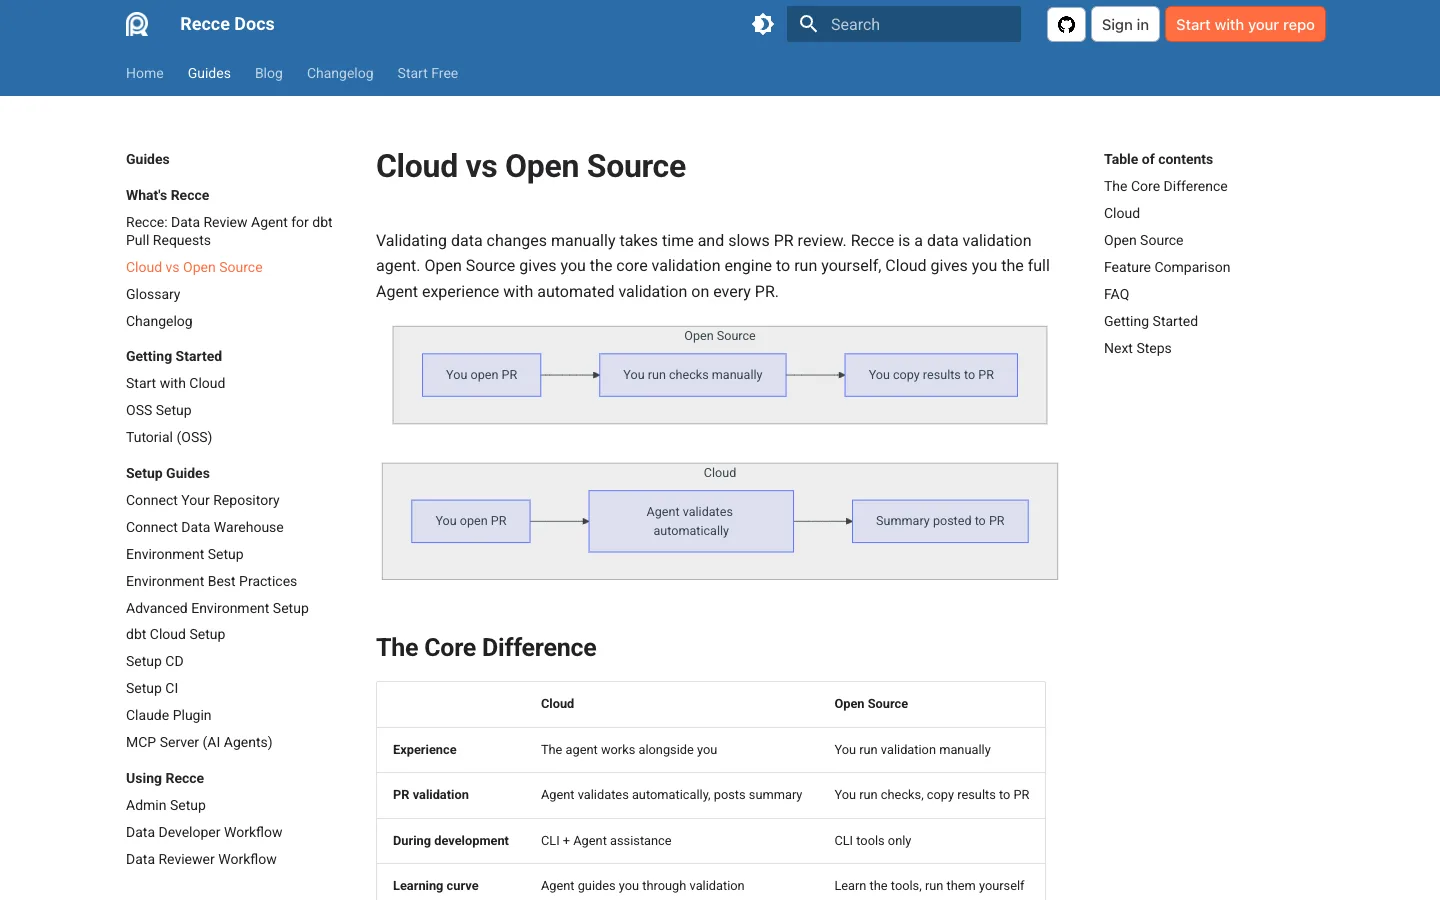1440x900 pixels.
Task: Click the Sign in button
Action: 1125,25
